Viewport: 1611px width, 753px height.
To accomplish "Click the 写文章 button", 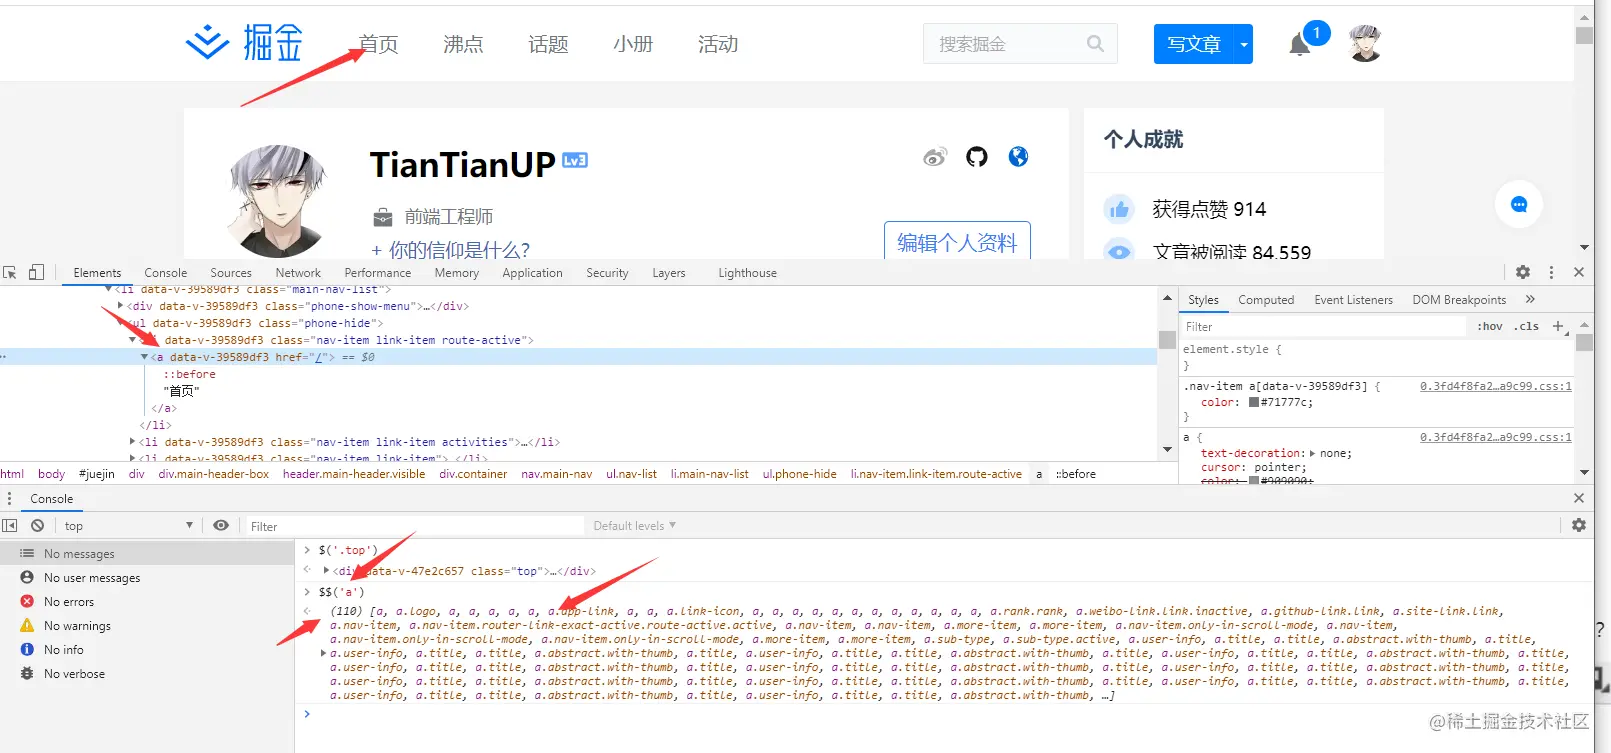I will [x=1194, y=44].
